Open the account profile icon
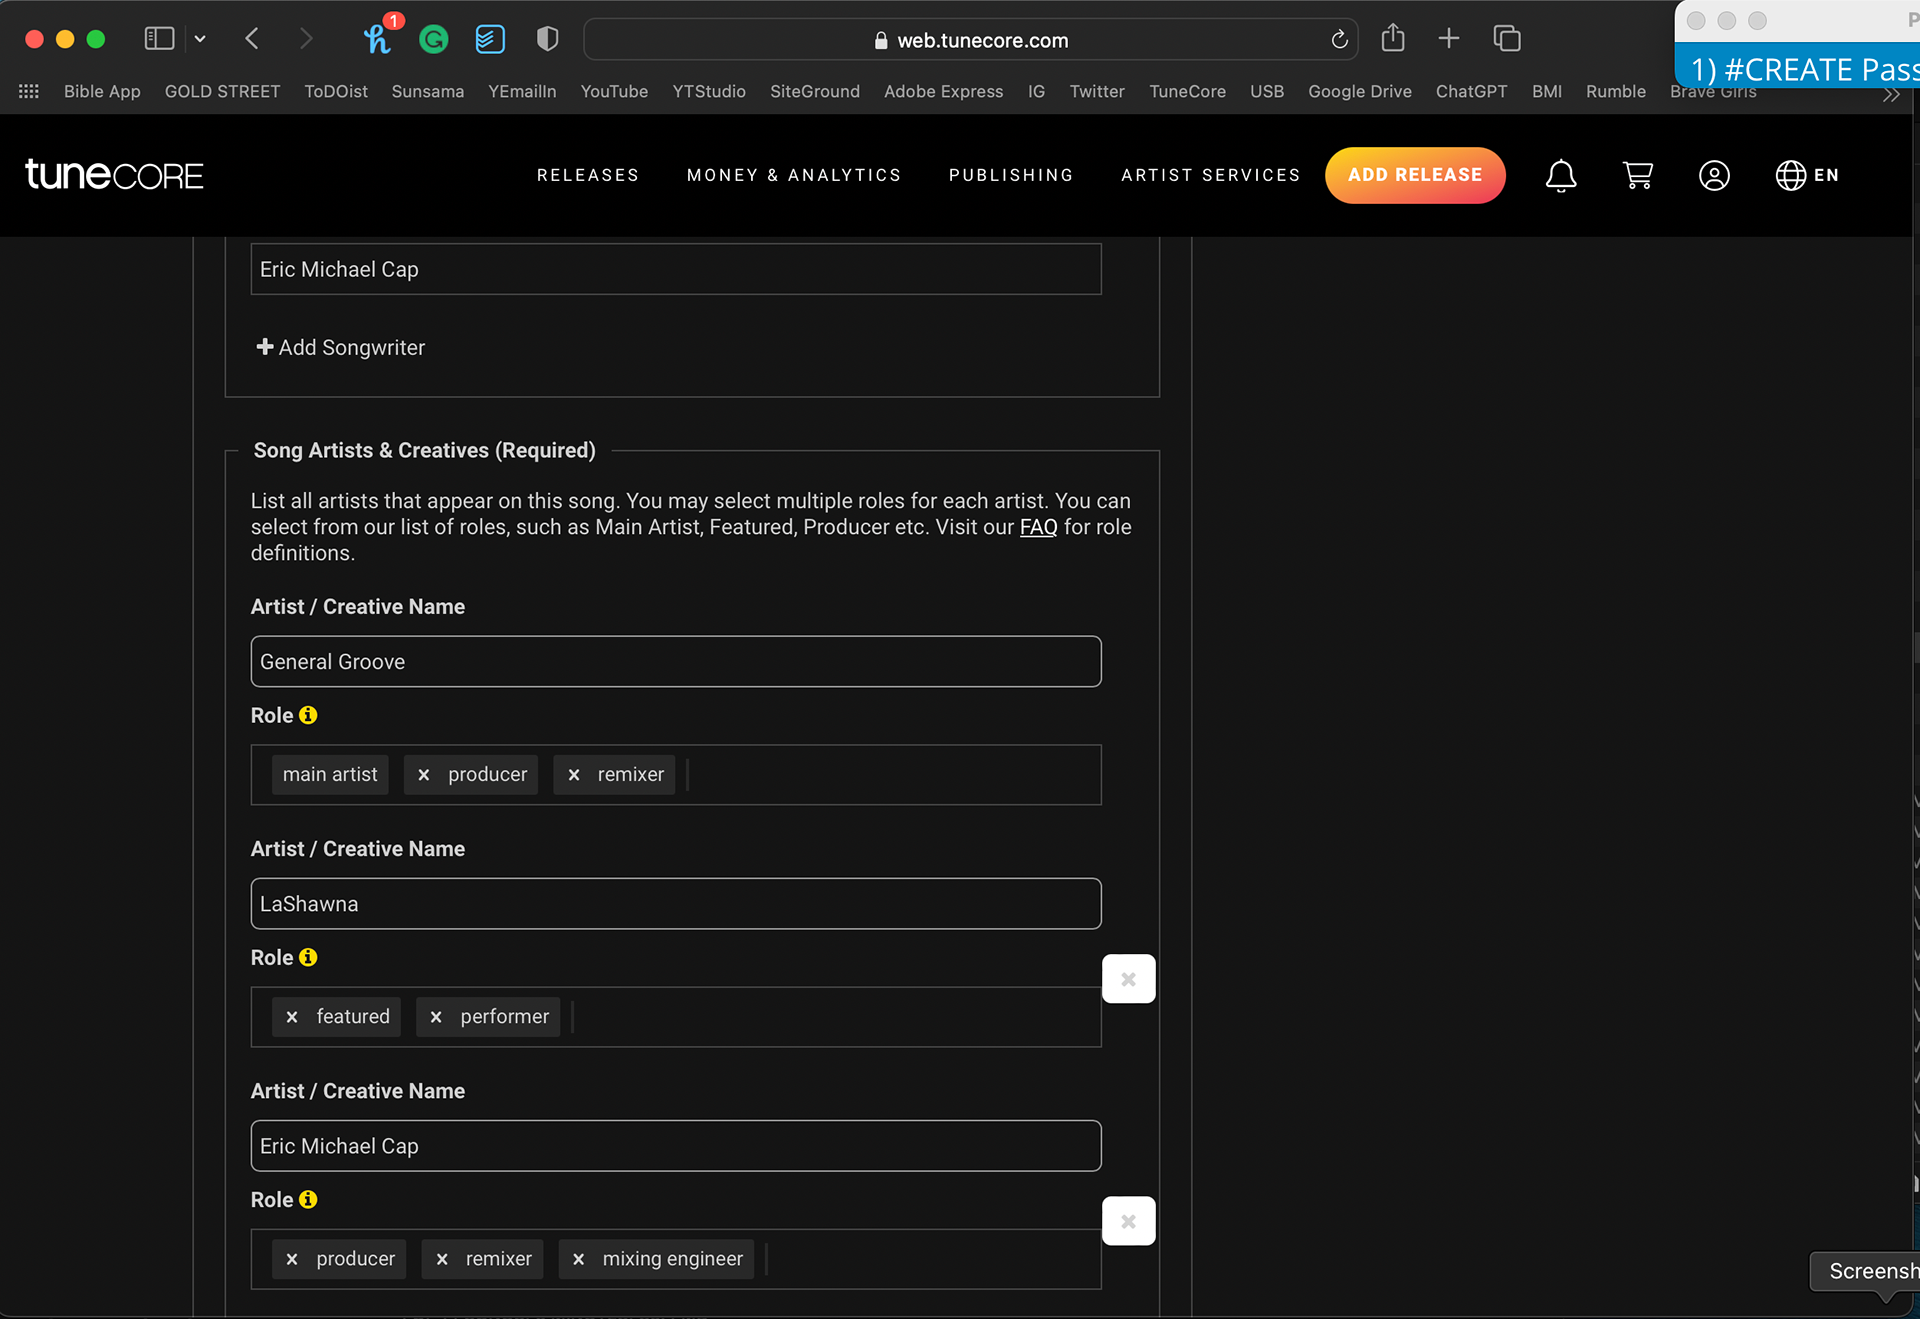This screenshot has width=1920, height=1319. tap(1714, 176)
